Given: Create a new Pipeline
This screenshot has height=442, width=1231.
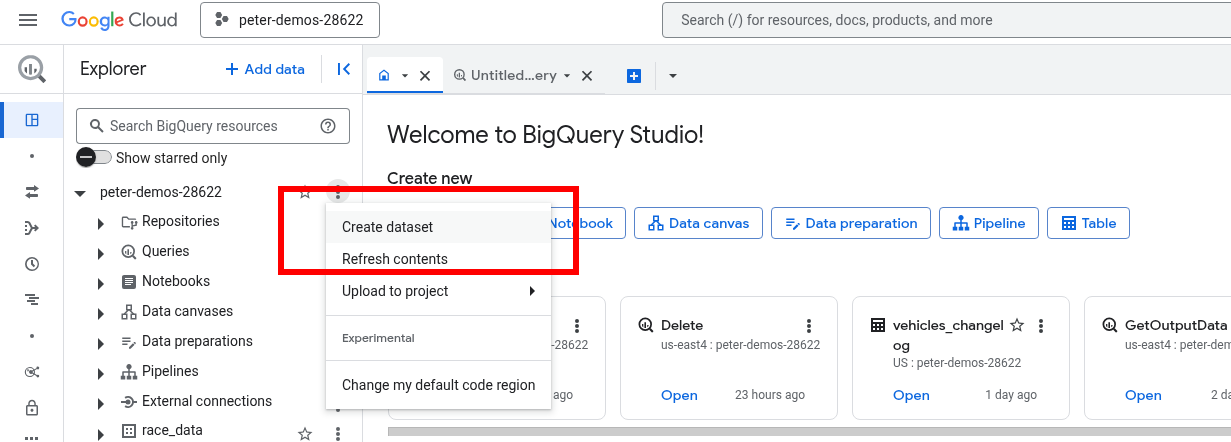Looking at the screenshot, I should [x=989, y=223].
